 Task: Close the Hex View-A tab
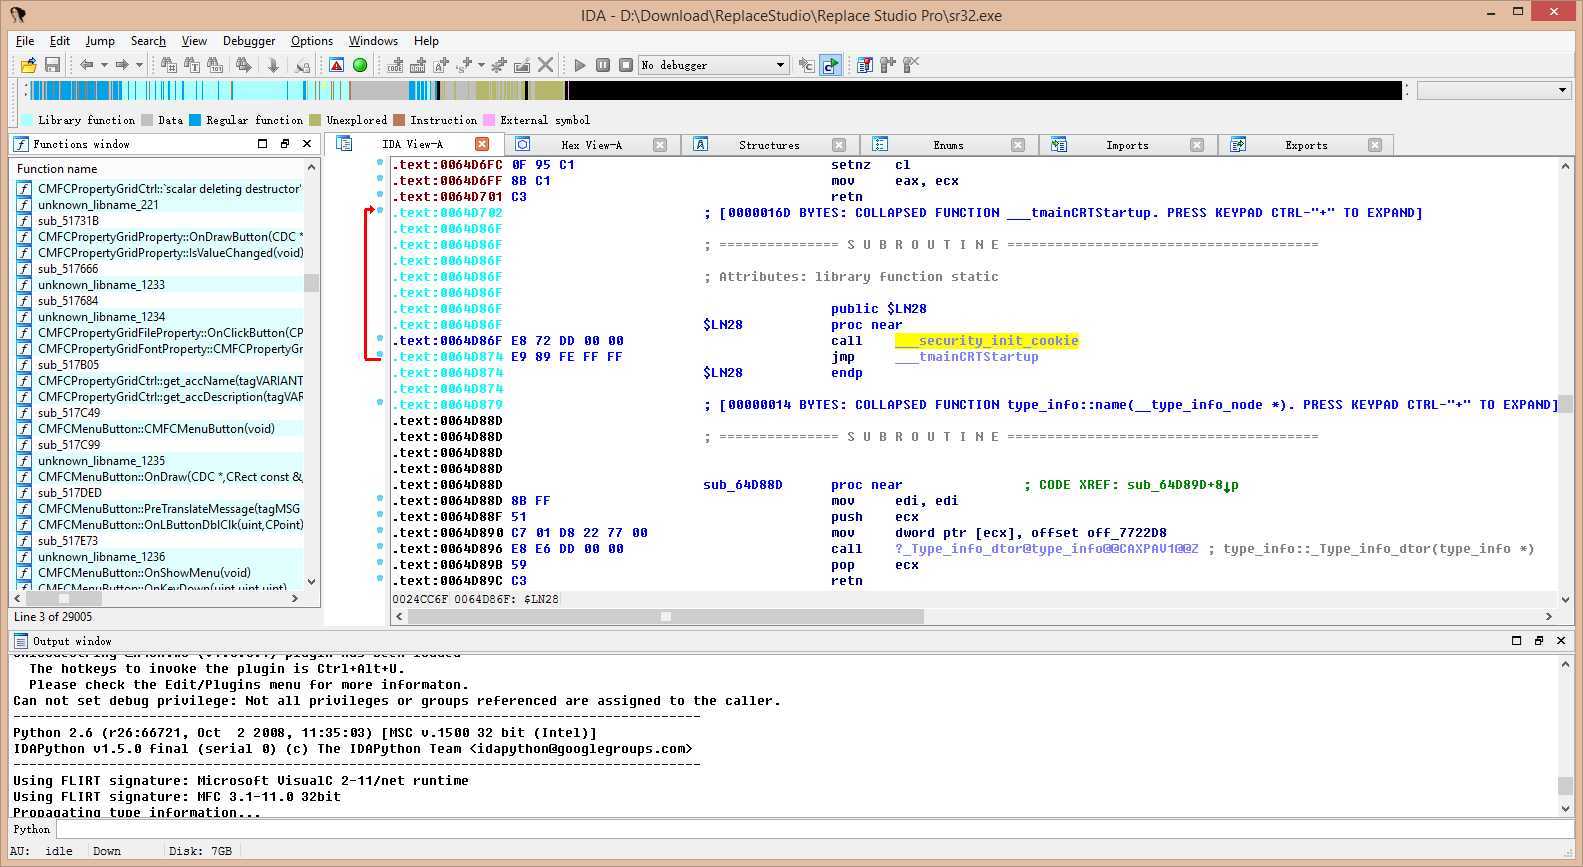coord(660,145)
